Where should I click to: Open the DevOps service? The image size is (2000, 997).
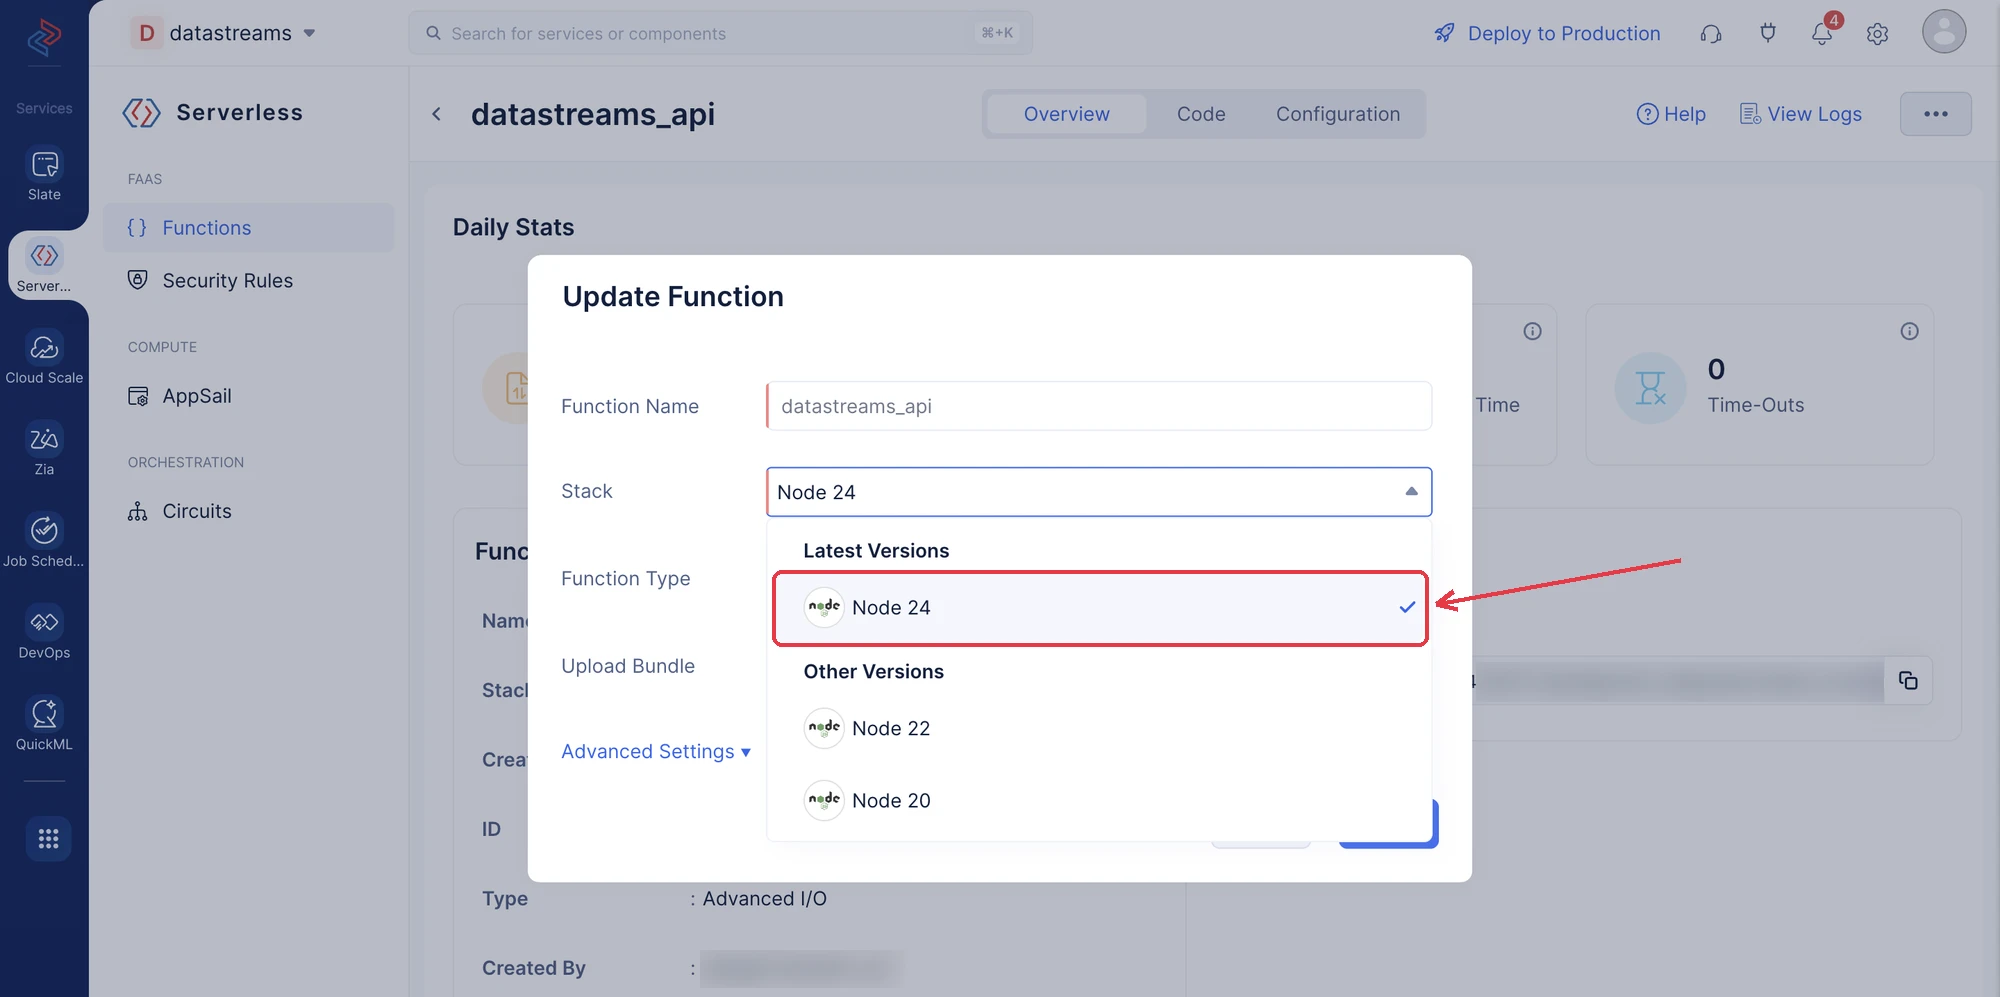point(44,632)
